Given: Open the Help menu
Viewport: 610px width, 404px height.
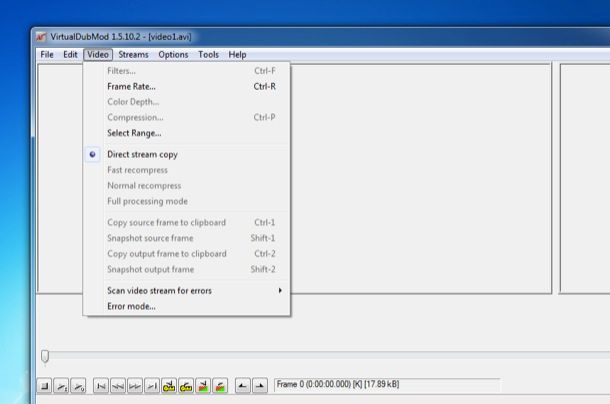Looking at the screenshot, I should coord(237,54).
